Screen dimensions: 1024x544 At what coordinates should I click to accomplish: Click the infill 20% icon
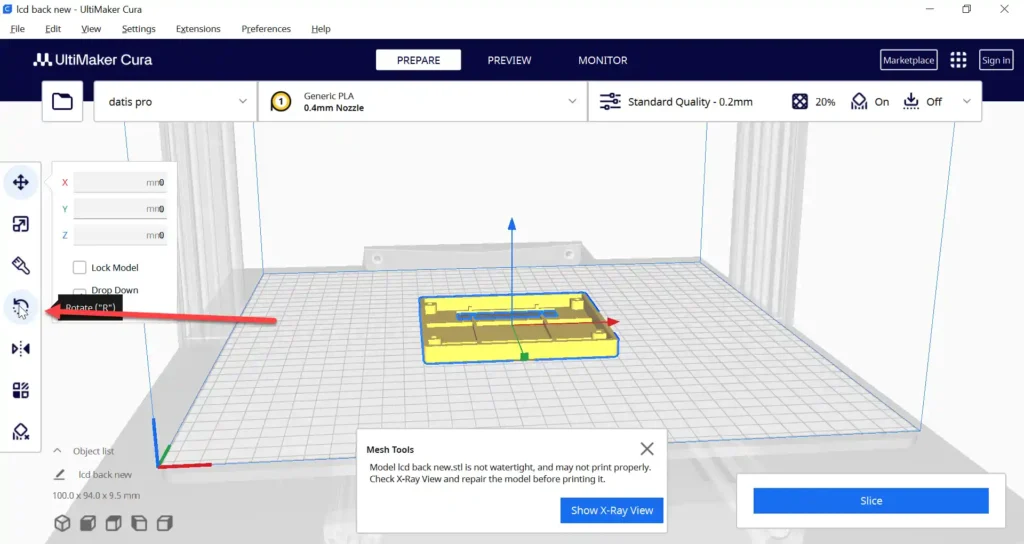point(799,101)
